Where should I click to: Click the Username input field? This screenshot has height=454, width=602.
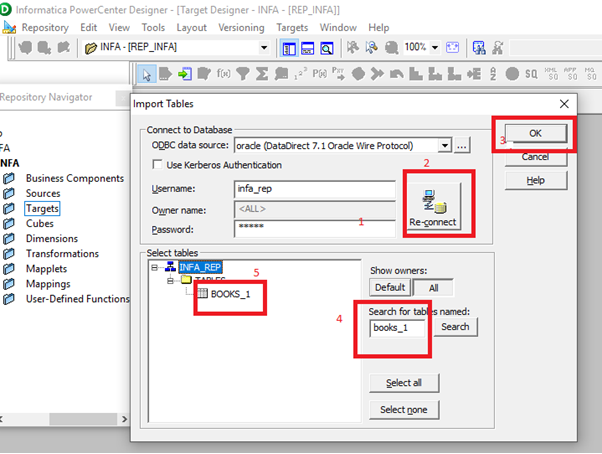point(314,189)
